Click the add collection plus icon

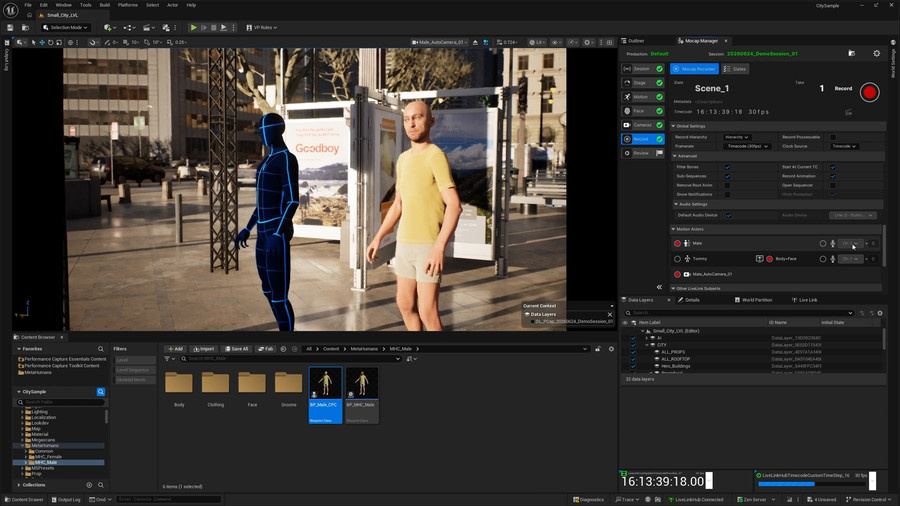[89, 485]
